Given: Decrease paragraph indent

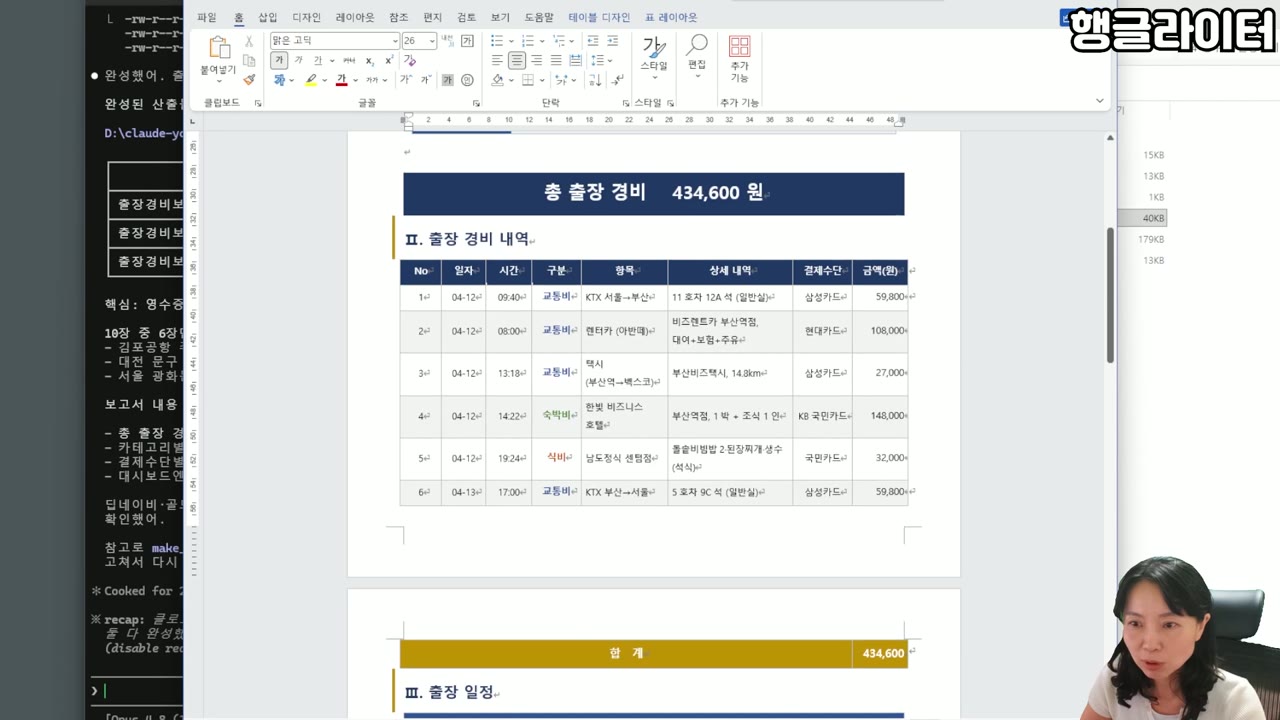Looking at the screenshot, I should 593,41.
